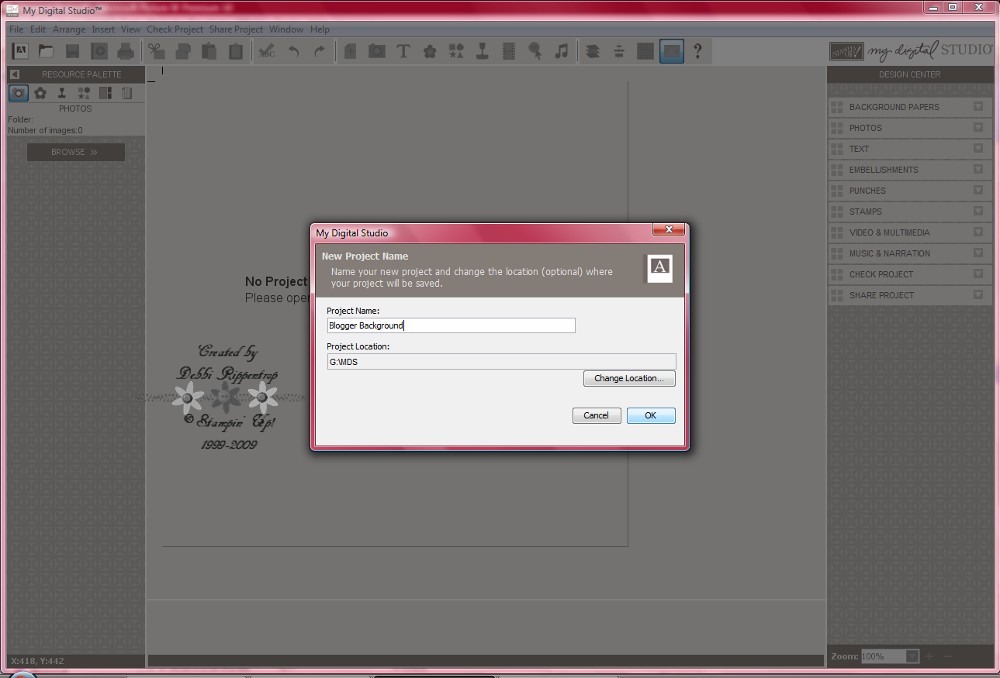Click the Paste clipboard icon
The width and height of the screenshot is (1000, 678).
pyautogui.click(x=209, y=51)
